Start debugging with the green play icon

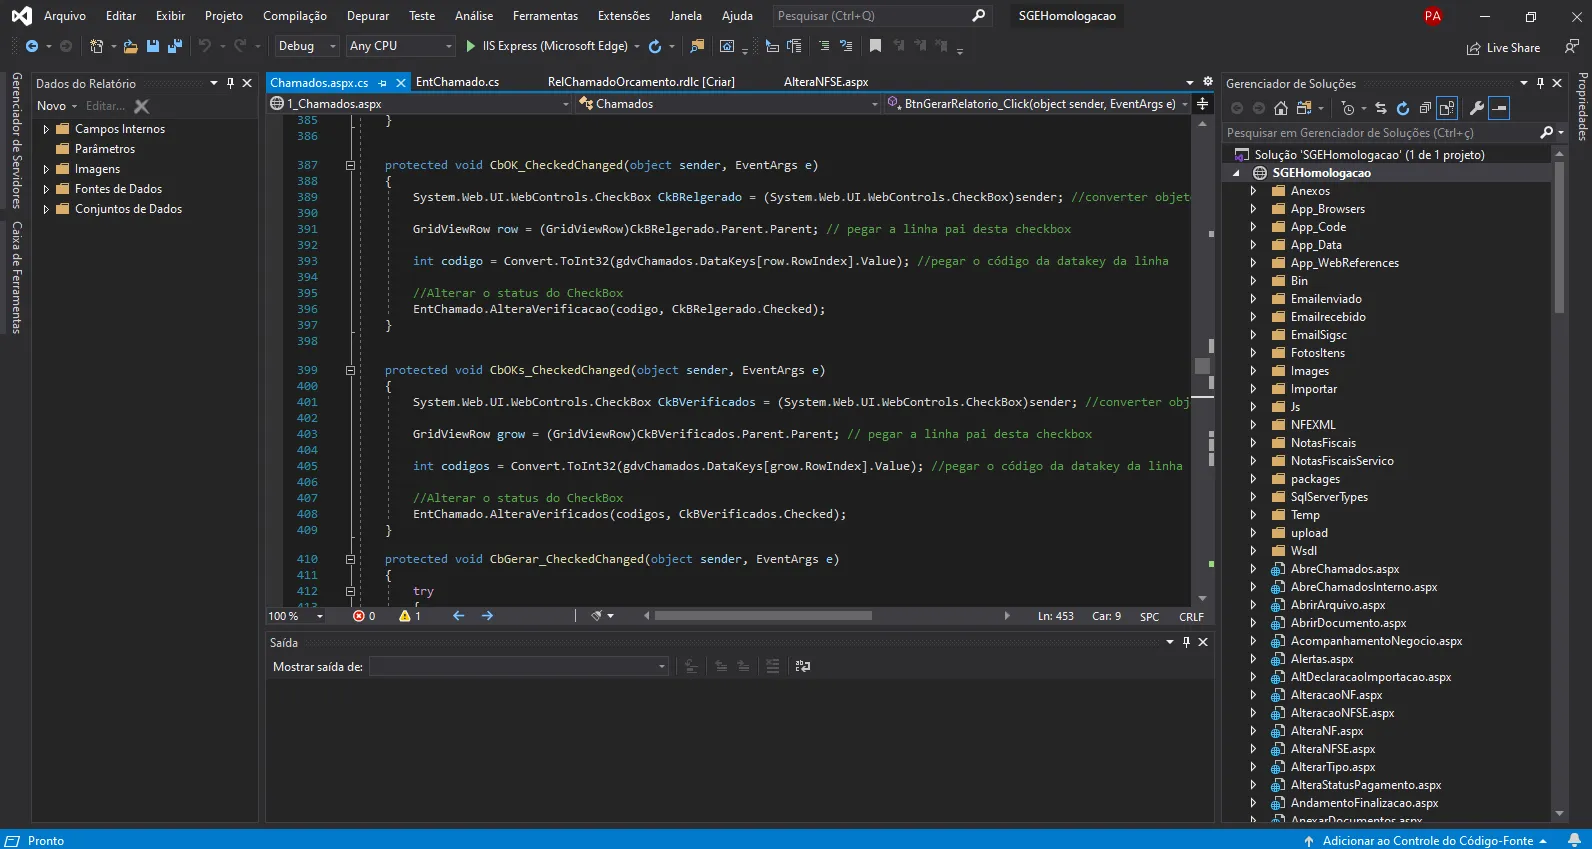(x=471, y=46)
